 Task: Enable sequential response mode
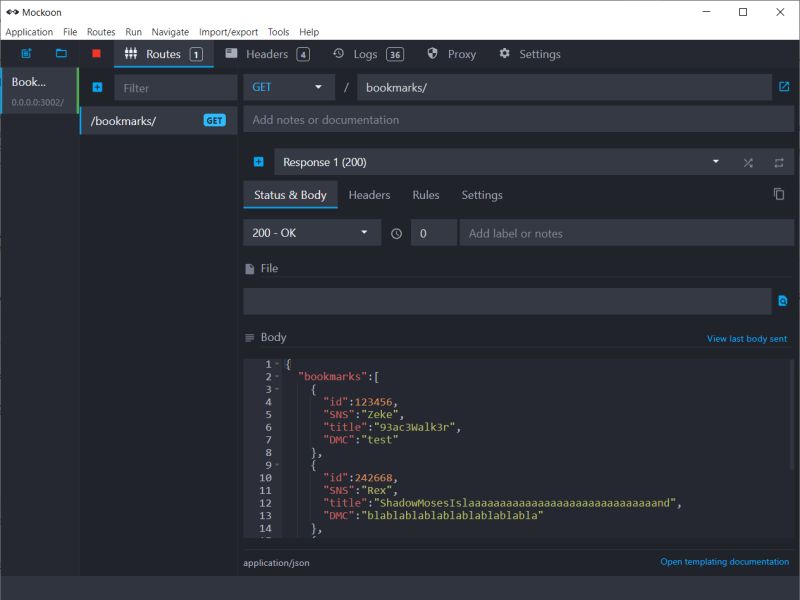click(x=779, y=163)
